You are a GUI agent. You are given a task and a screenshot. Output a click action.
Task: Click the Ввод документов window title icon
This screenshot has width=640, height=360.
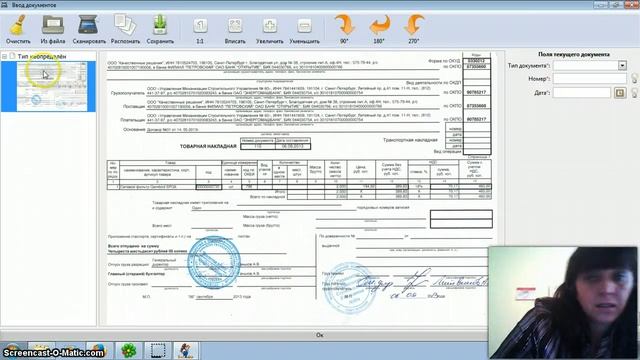(4, 5)
